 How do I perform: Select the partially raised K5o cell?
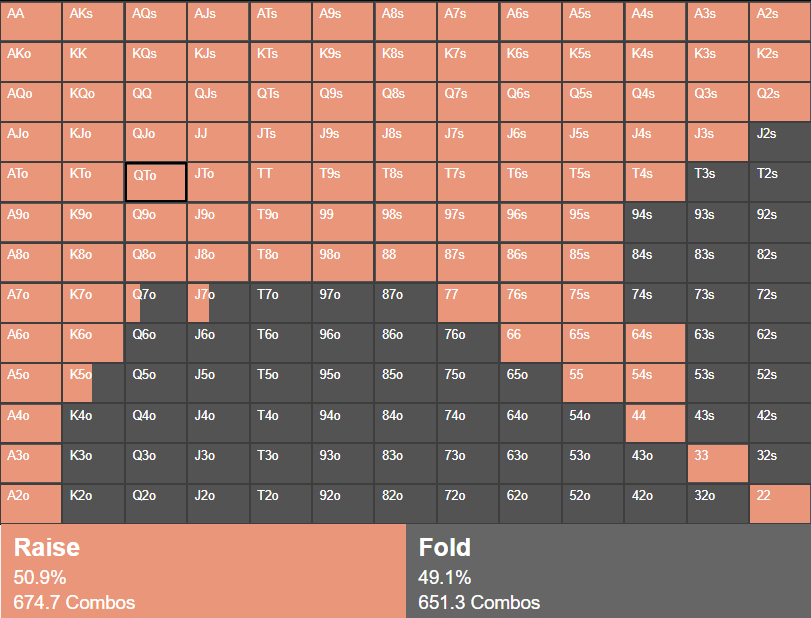pyautogui.click(x=93, y=383)
